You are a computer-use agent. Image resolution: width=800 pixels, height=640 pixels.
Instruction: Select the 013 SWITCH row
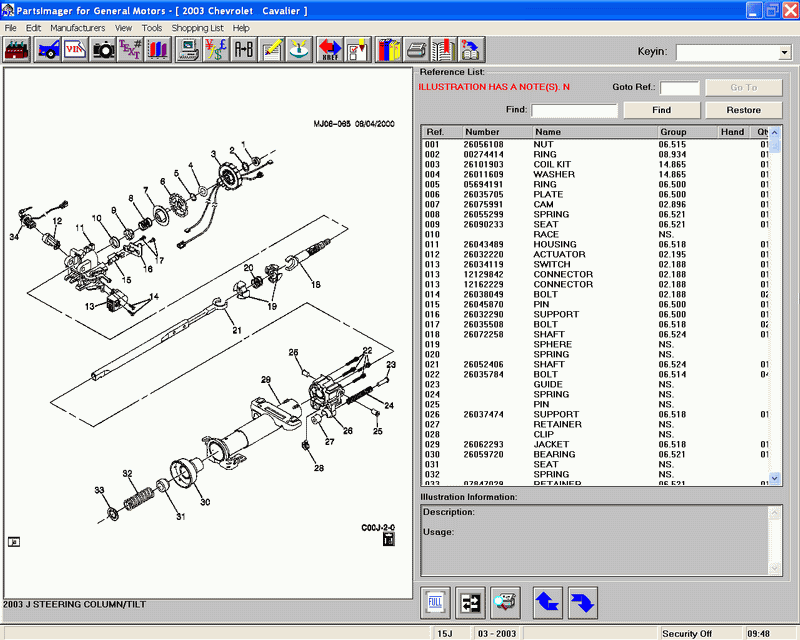(x=595, y=264)
